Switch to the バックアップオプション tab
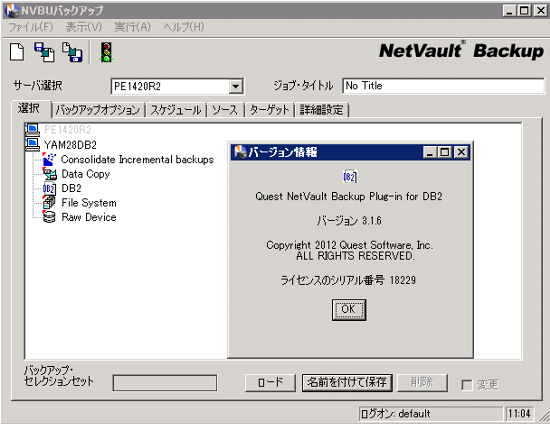 point(98,110)
